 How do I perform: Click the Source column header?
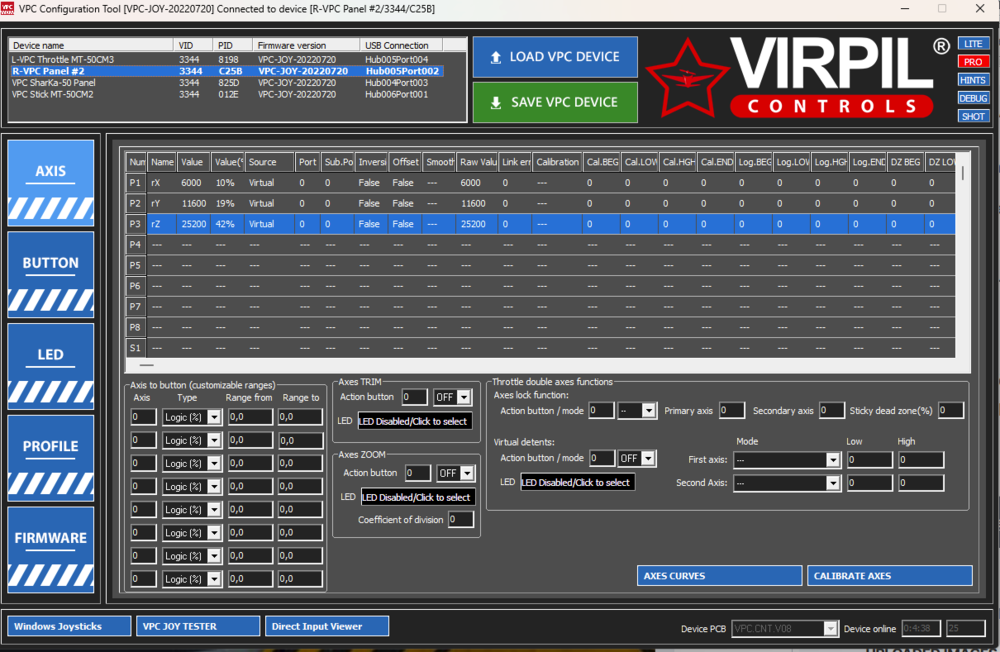coord(269,162)
